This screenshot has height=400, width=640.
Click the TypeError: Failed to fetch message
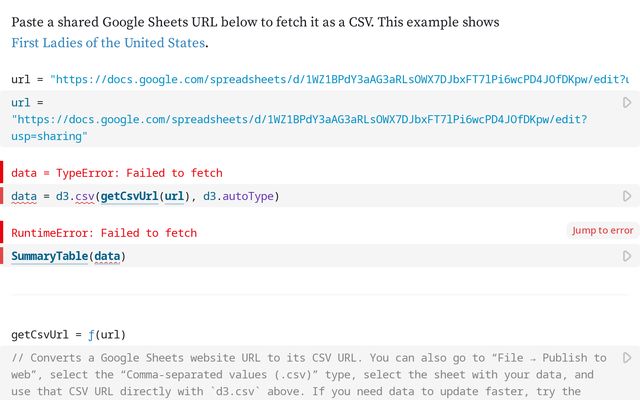pos(139,173)
